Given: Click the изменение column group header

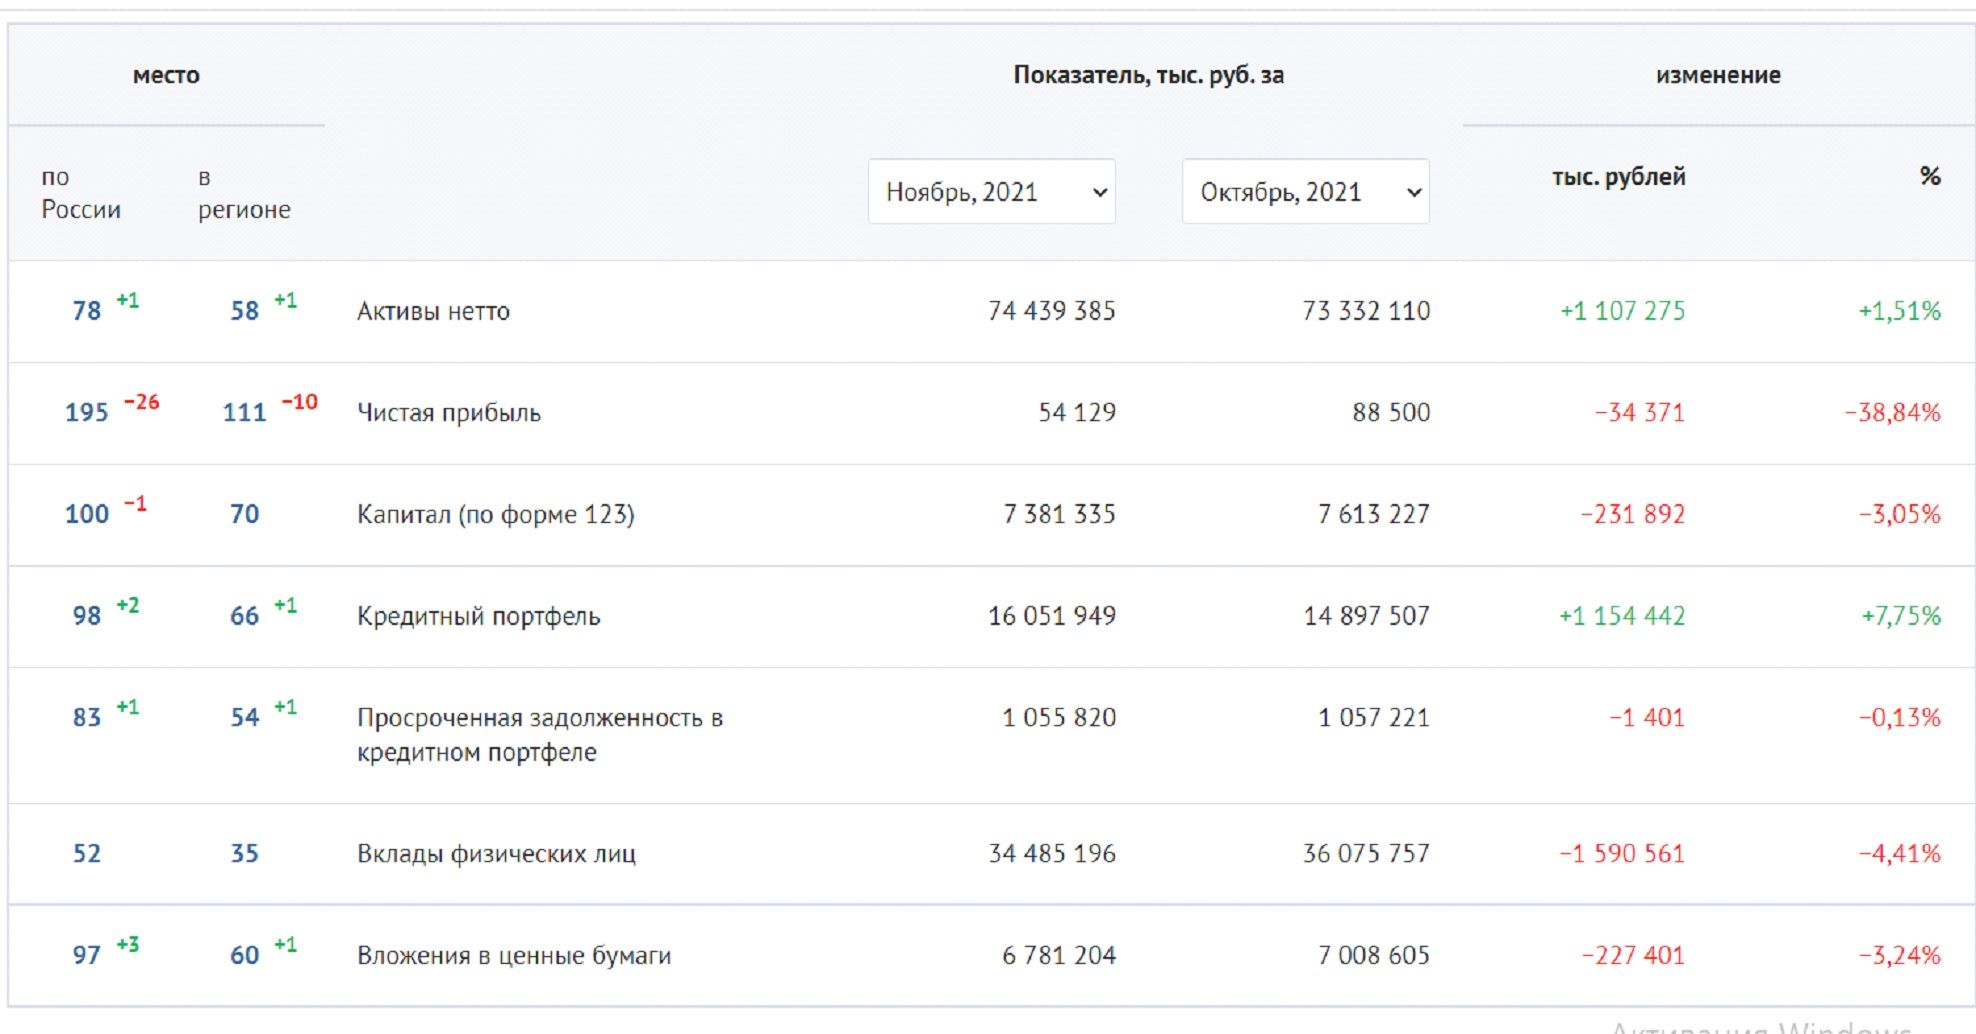Looking at the screenshot, I should point(1718,75).
